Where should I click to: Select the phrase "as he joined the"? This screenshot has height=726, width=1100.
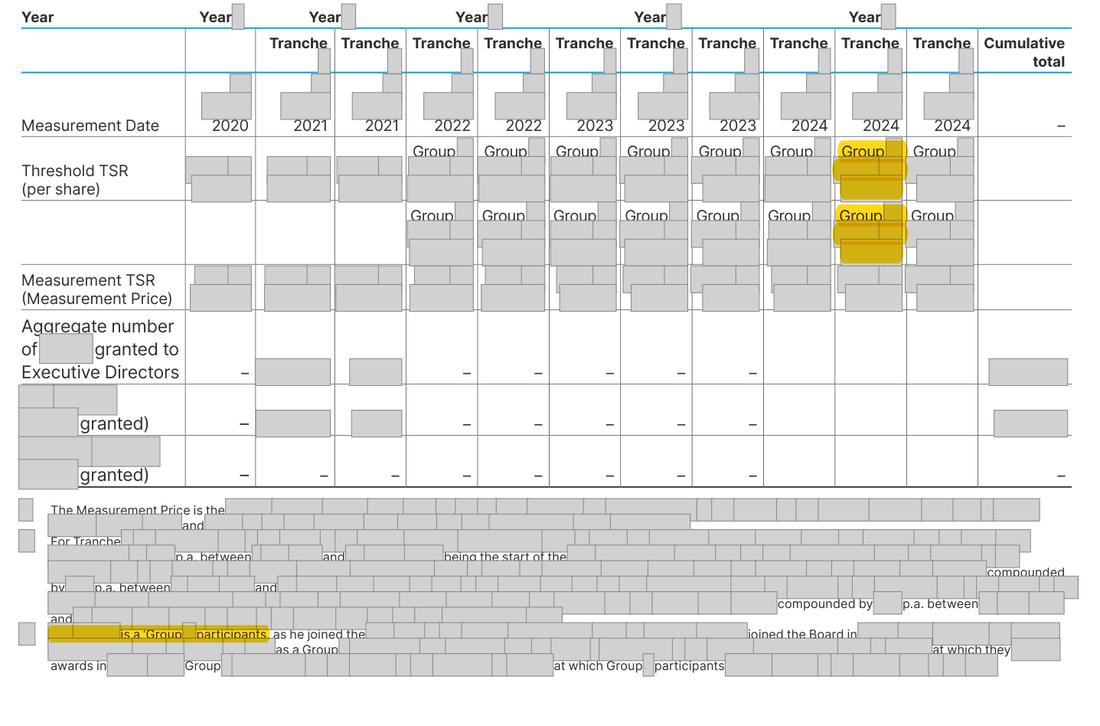click(x=319, y=634)
